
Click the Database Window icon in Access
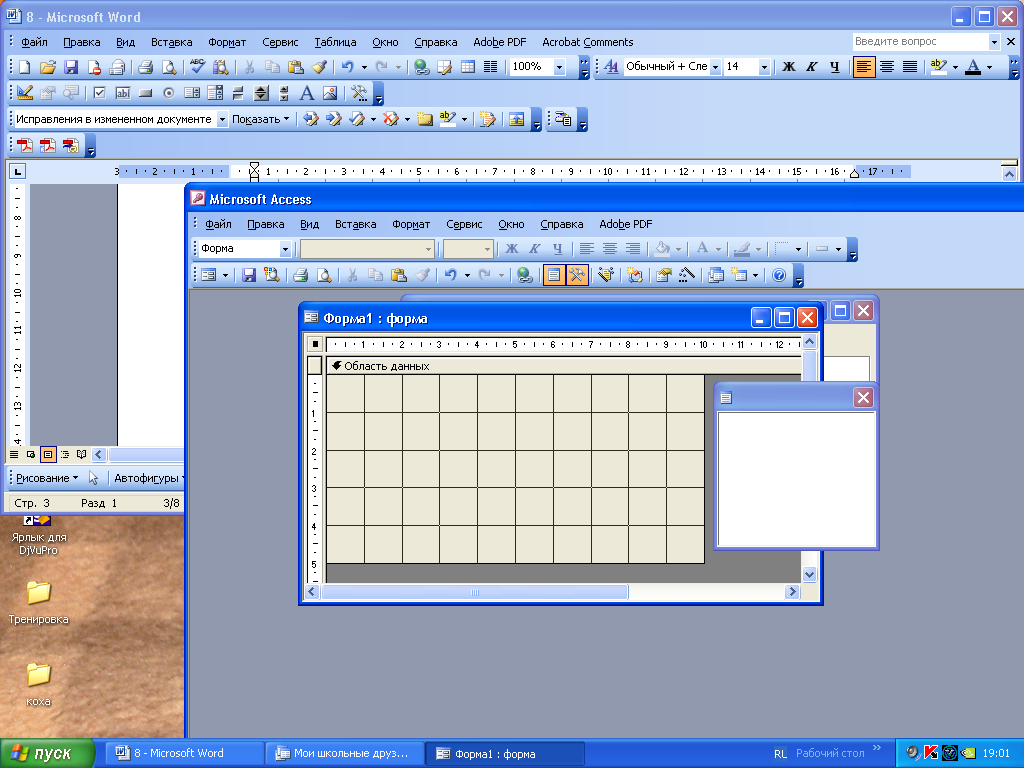pos(716,275)
